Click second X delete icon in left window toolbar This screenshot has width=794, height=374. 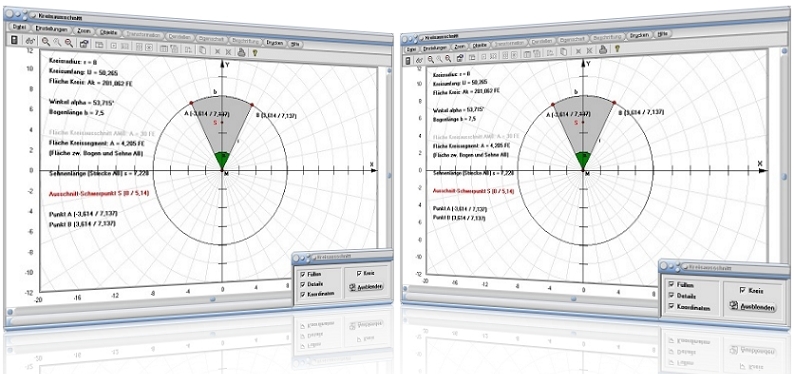(229, 52)
